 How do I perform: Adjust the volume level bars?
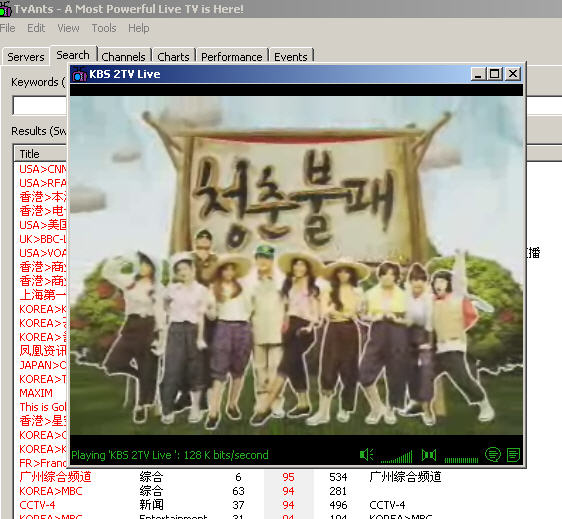(396, 457)
